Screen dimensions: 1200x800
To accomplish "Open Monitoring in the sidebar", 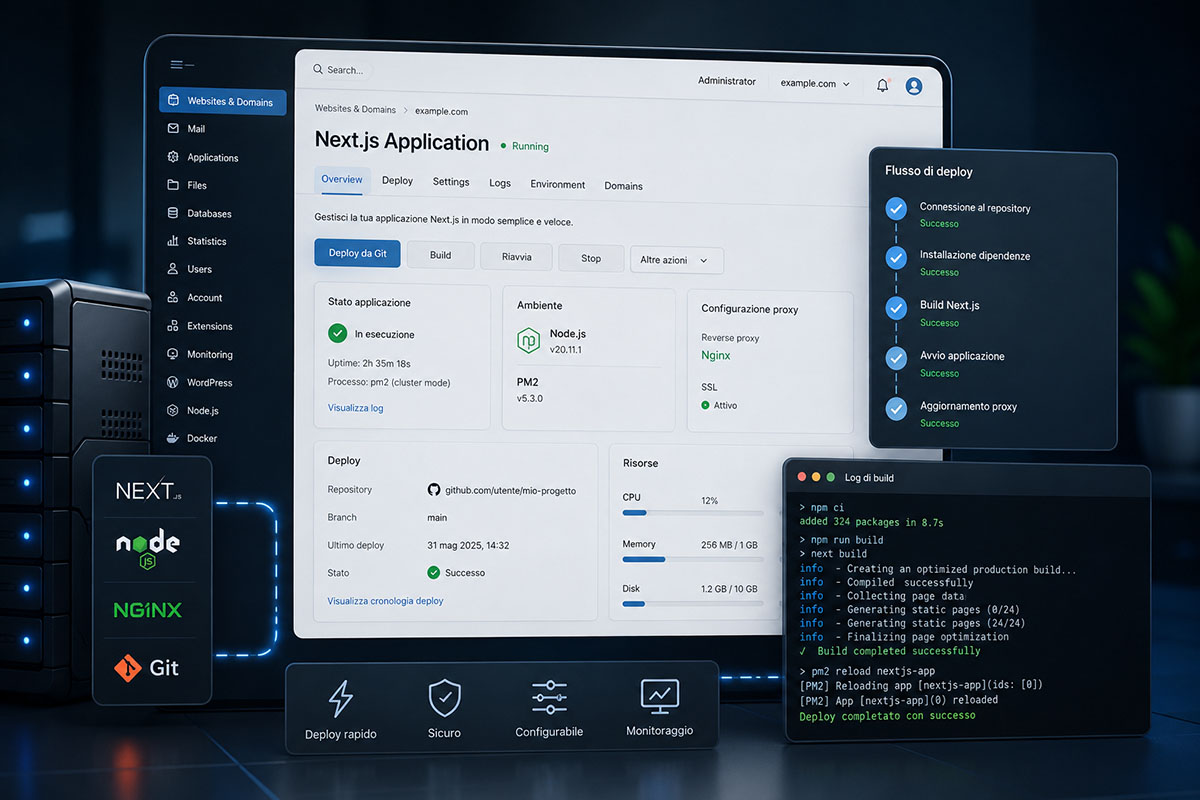I will pyautogui.click(x=199, y=354).
